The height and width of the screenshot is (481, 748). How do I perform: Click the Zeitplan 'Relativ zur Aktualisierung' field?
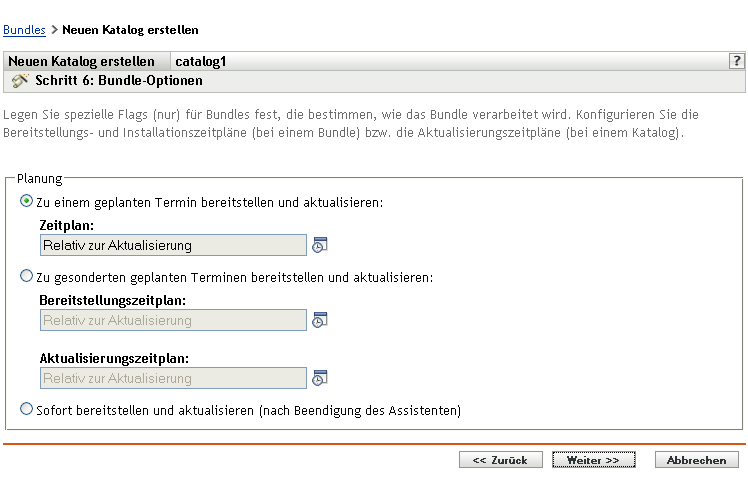tap(173, 245)
